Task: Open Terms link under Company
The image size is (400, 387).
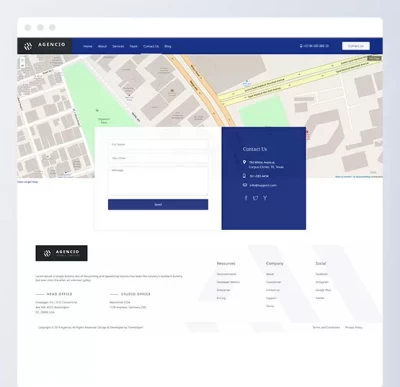Action: [x=270, y=306]
